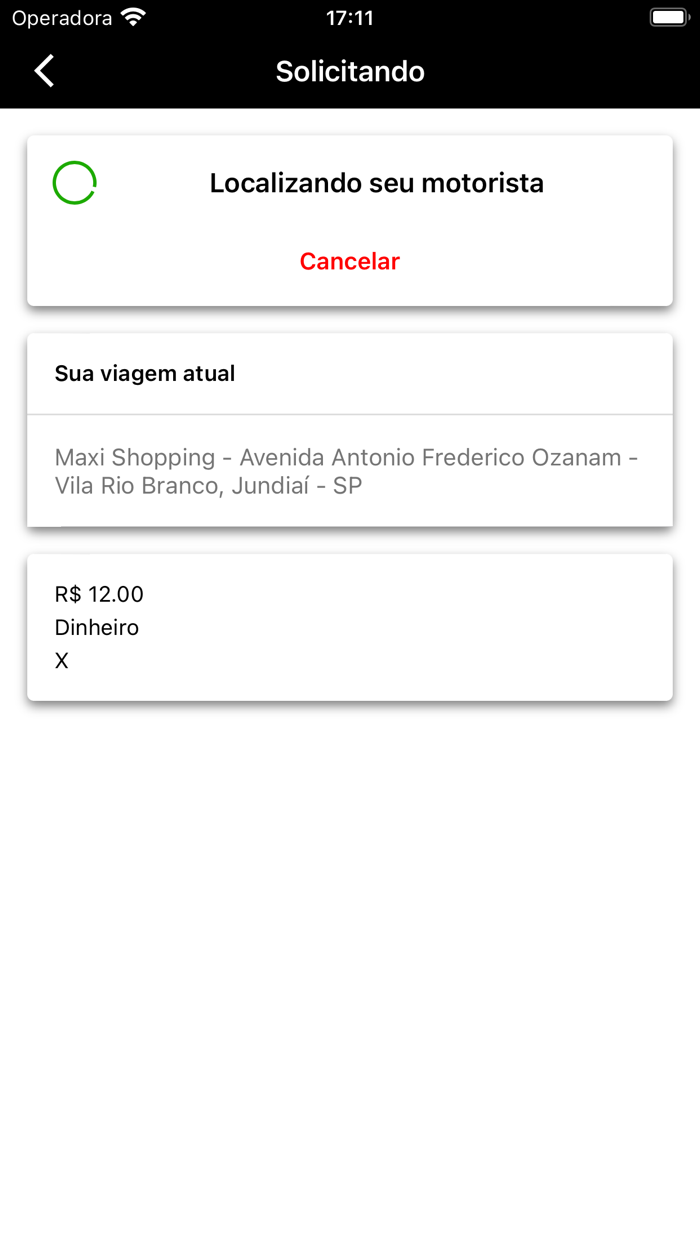Screen dimensions: 700x1244
Task: Select the Solicitando title in header
Action: tap(349, 71)
